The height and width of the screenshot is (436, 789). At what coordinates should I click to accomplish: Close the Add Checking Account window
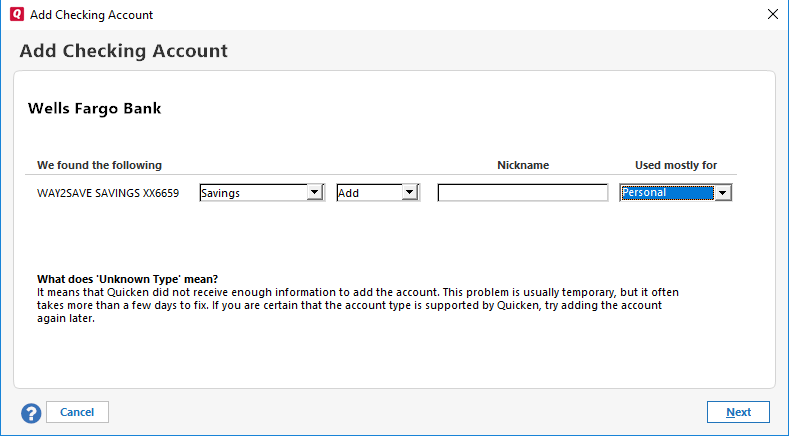(771, 15)
